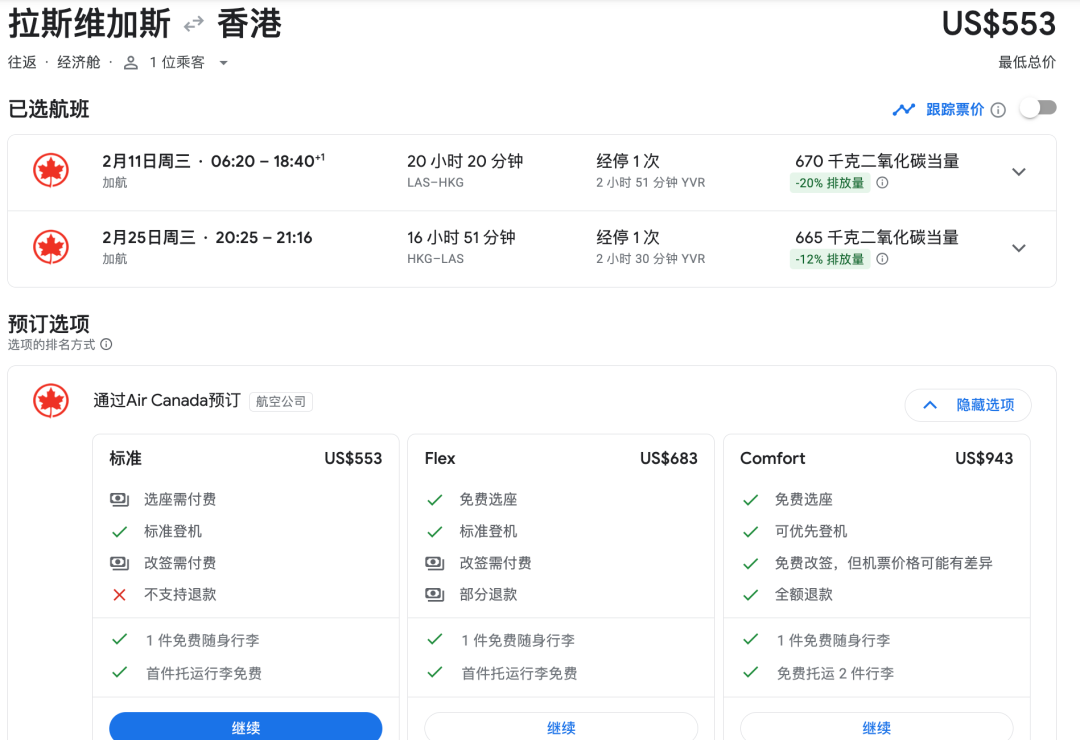Open the 1 位乘客 passenger dropdown

tap(223, 63)
